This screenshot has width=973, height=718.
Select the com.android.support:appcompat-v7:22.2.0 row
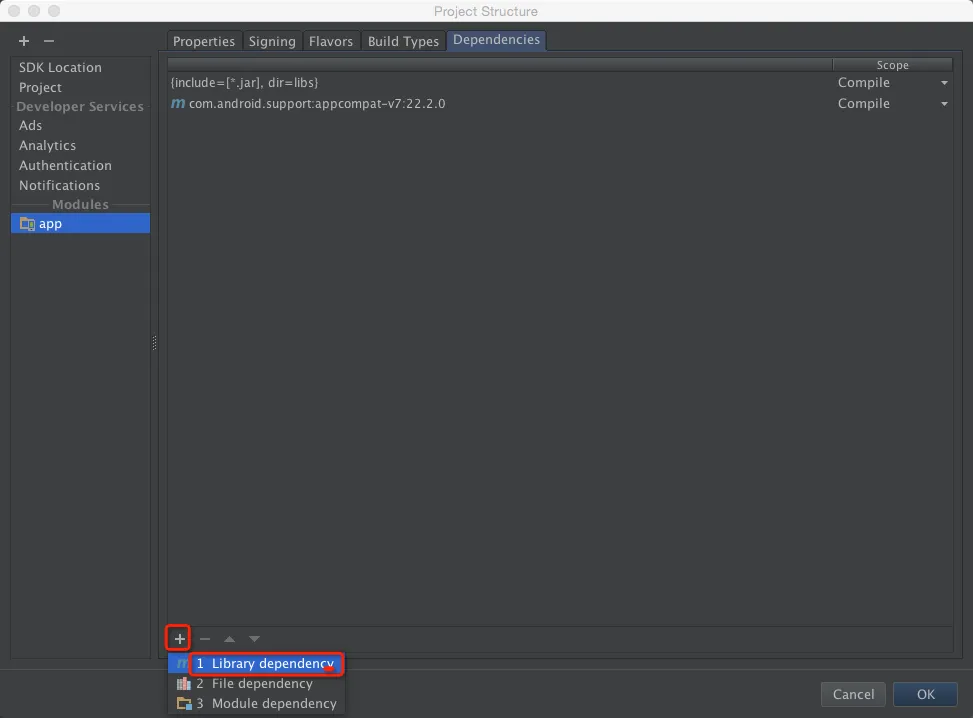[x=560, y=104]
